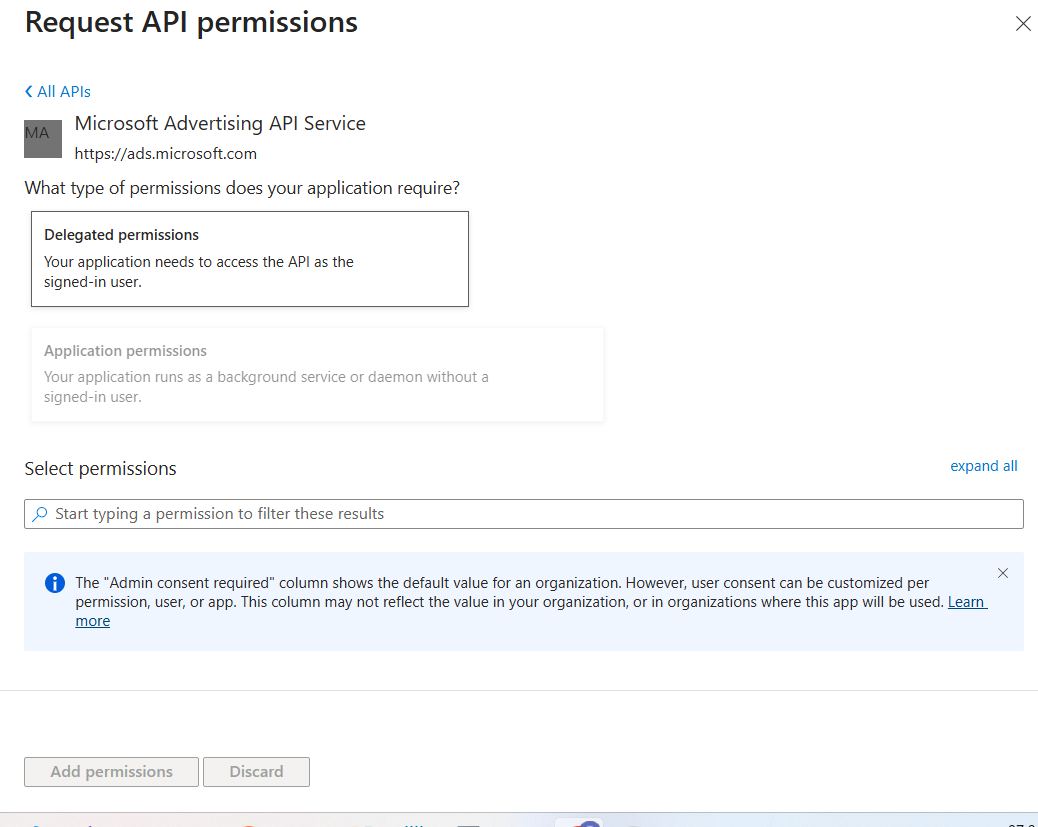Click the permissions type question text
1038x827 pixels.
tap(242, 188)
